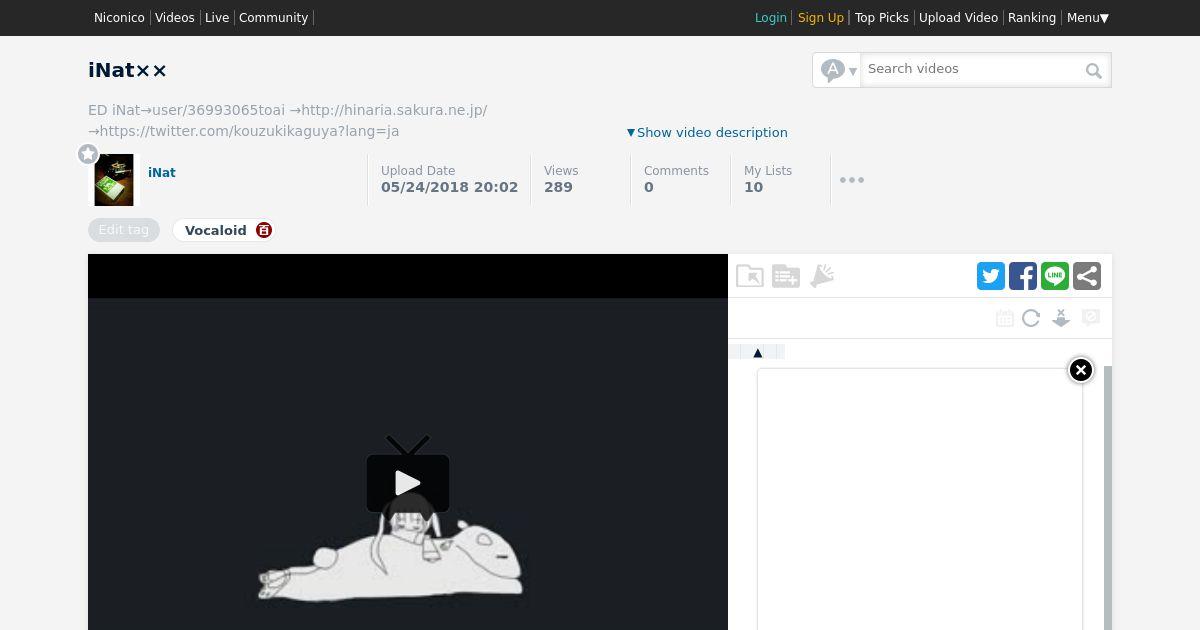Viewport: 1200px width, 630px height.
Task: Play the video with the TV play button
Action: click(408, 475)
